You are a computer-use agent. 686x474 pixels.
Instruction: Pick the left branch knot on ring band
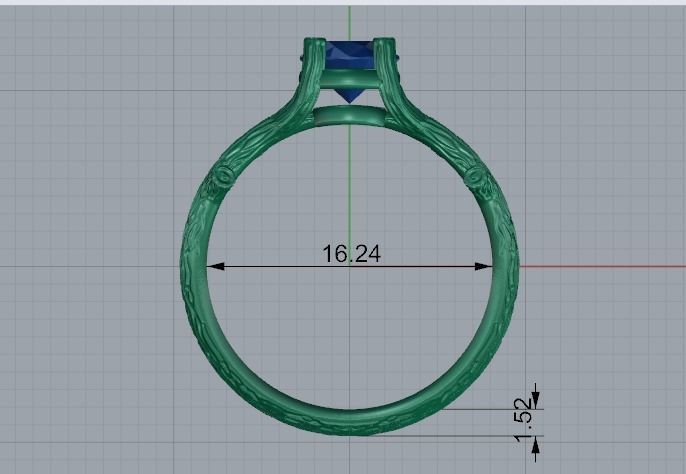224,176
